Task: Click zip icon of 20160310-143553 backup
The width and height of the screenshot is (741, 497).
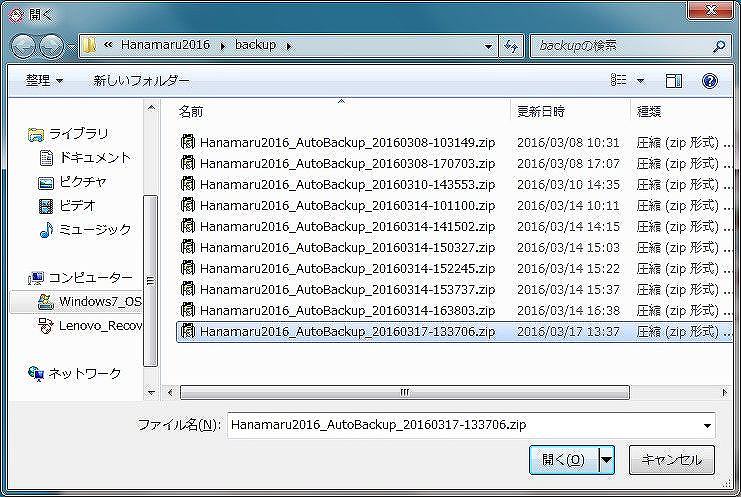Action: [x=188, y=184]
